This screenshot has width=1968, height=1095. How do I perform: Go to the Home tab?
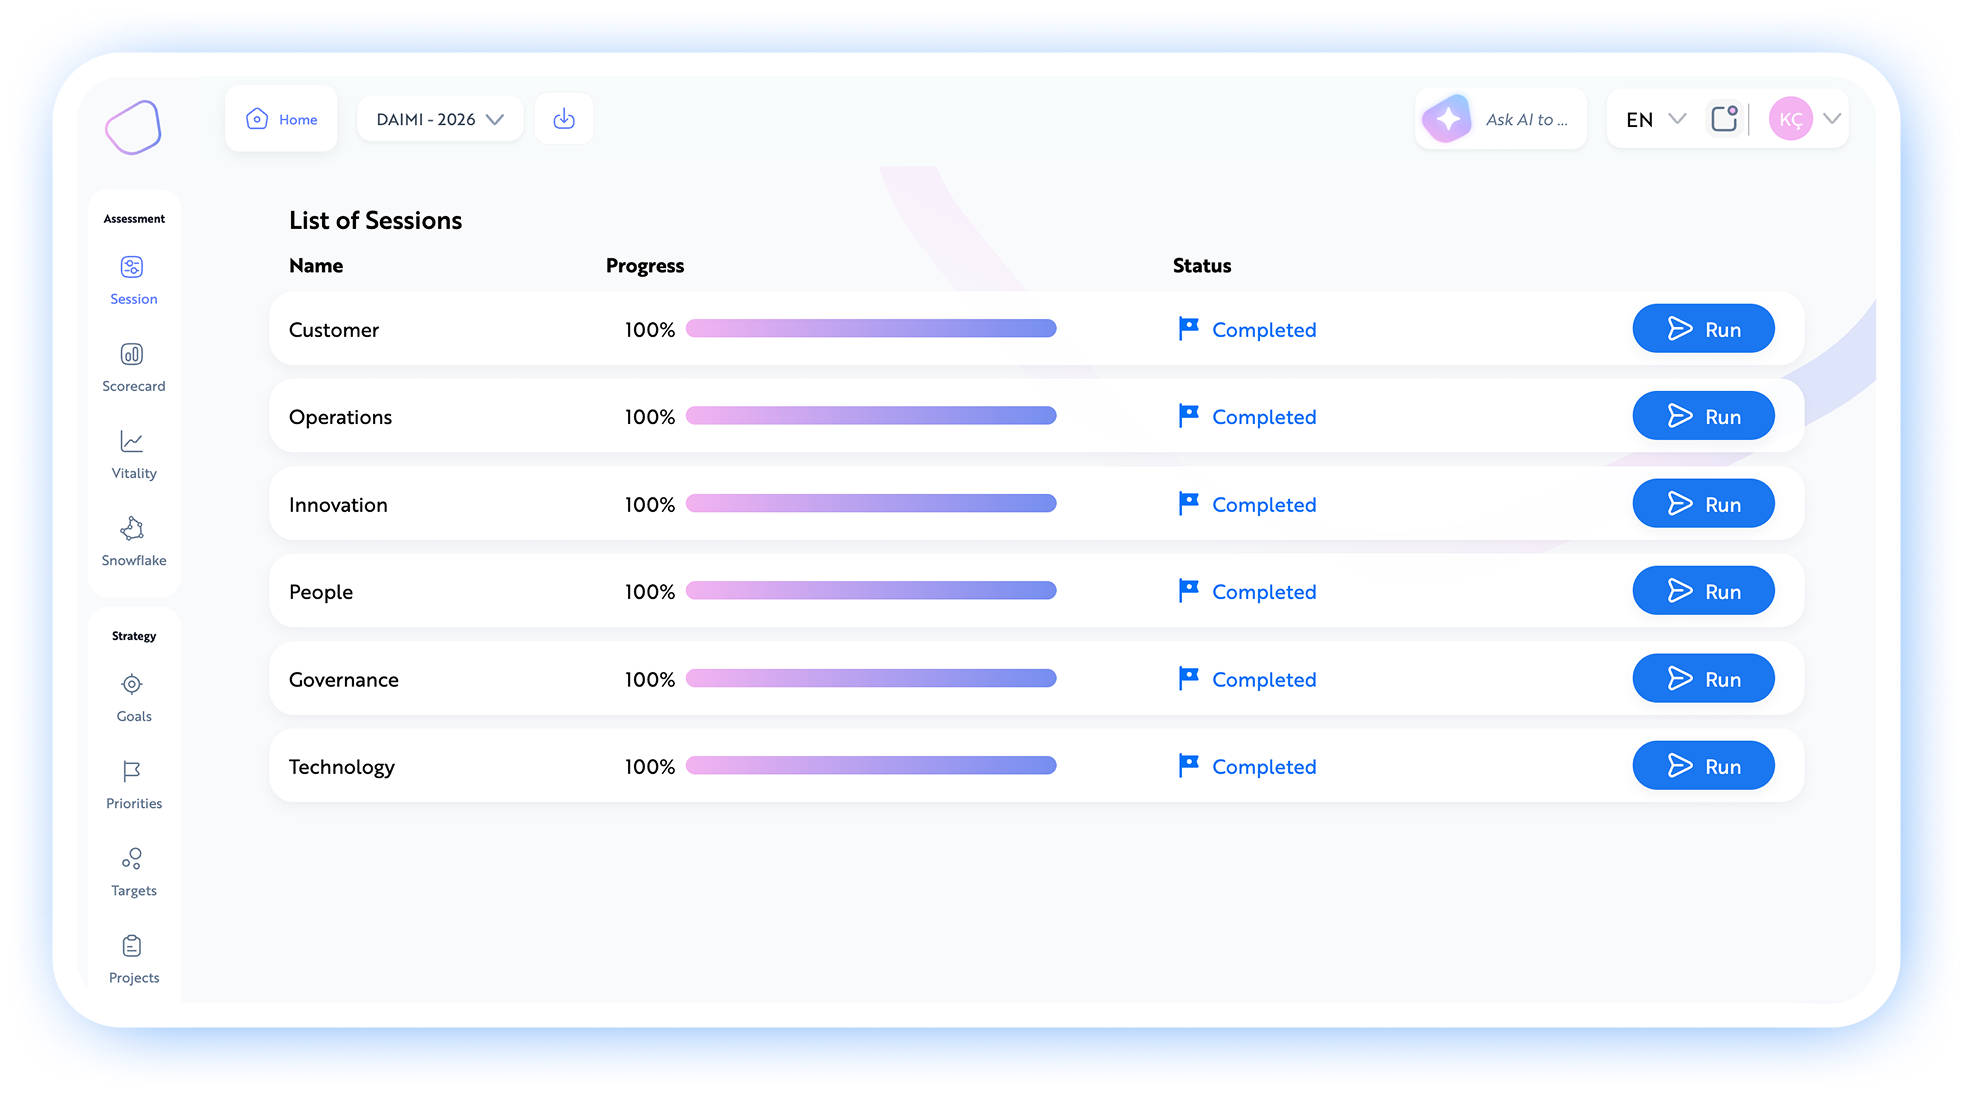[282, 119]
